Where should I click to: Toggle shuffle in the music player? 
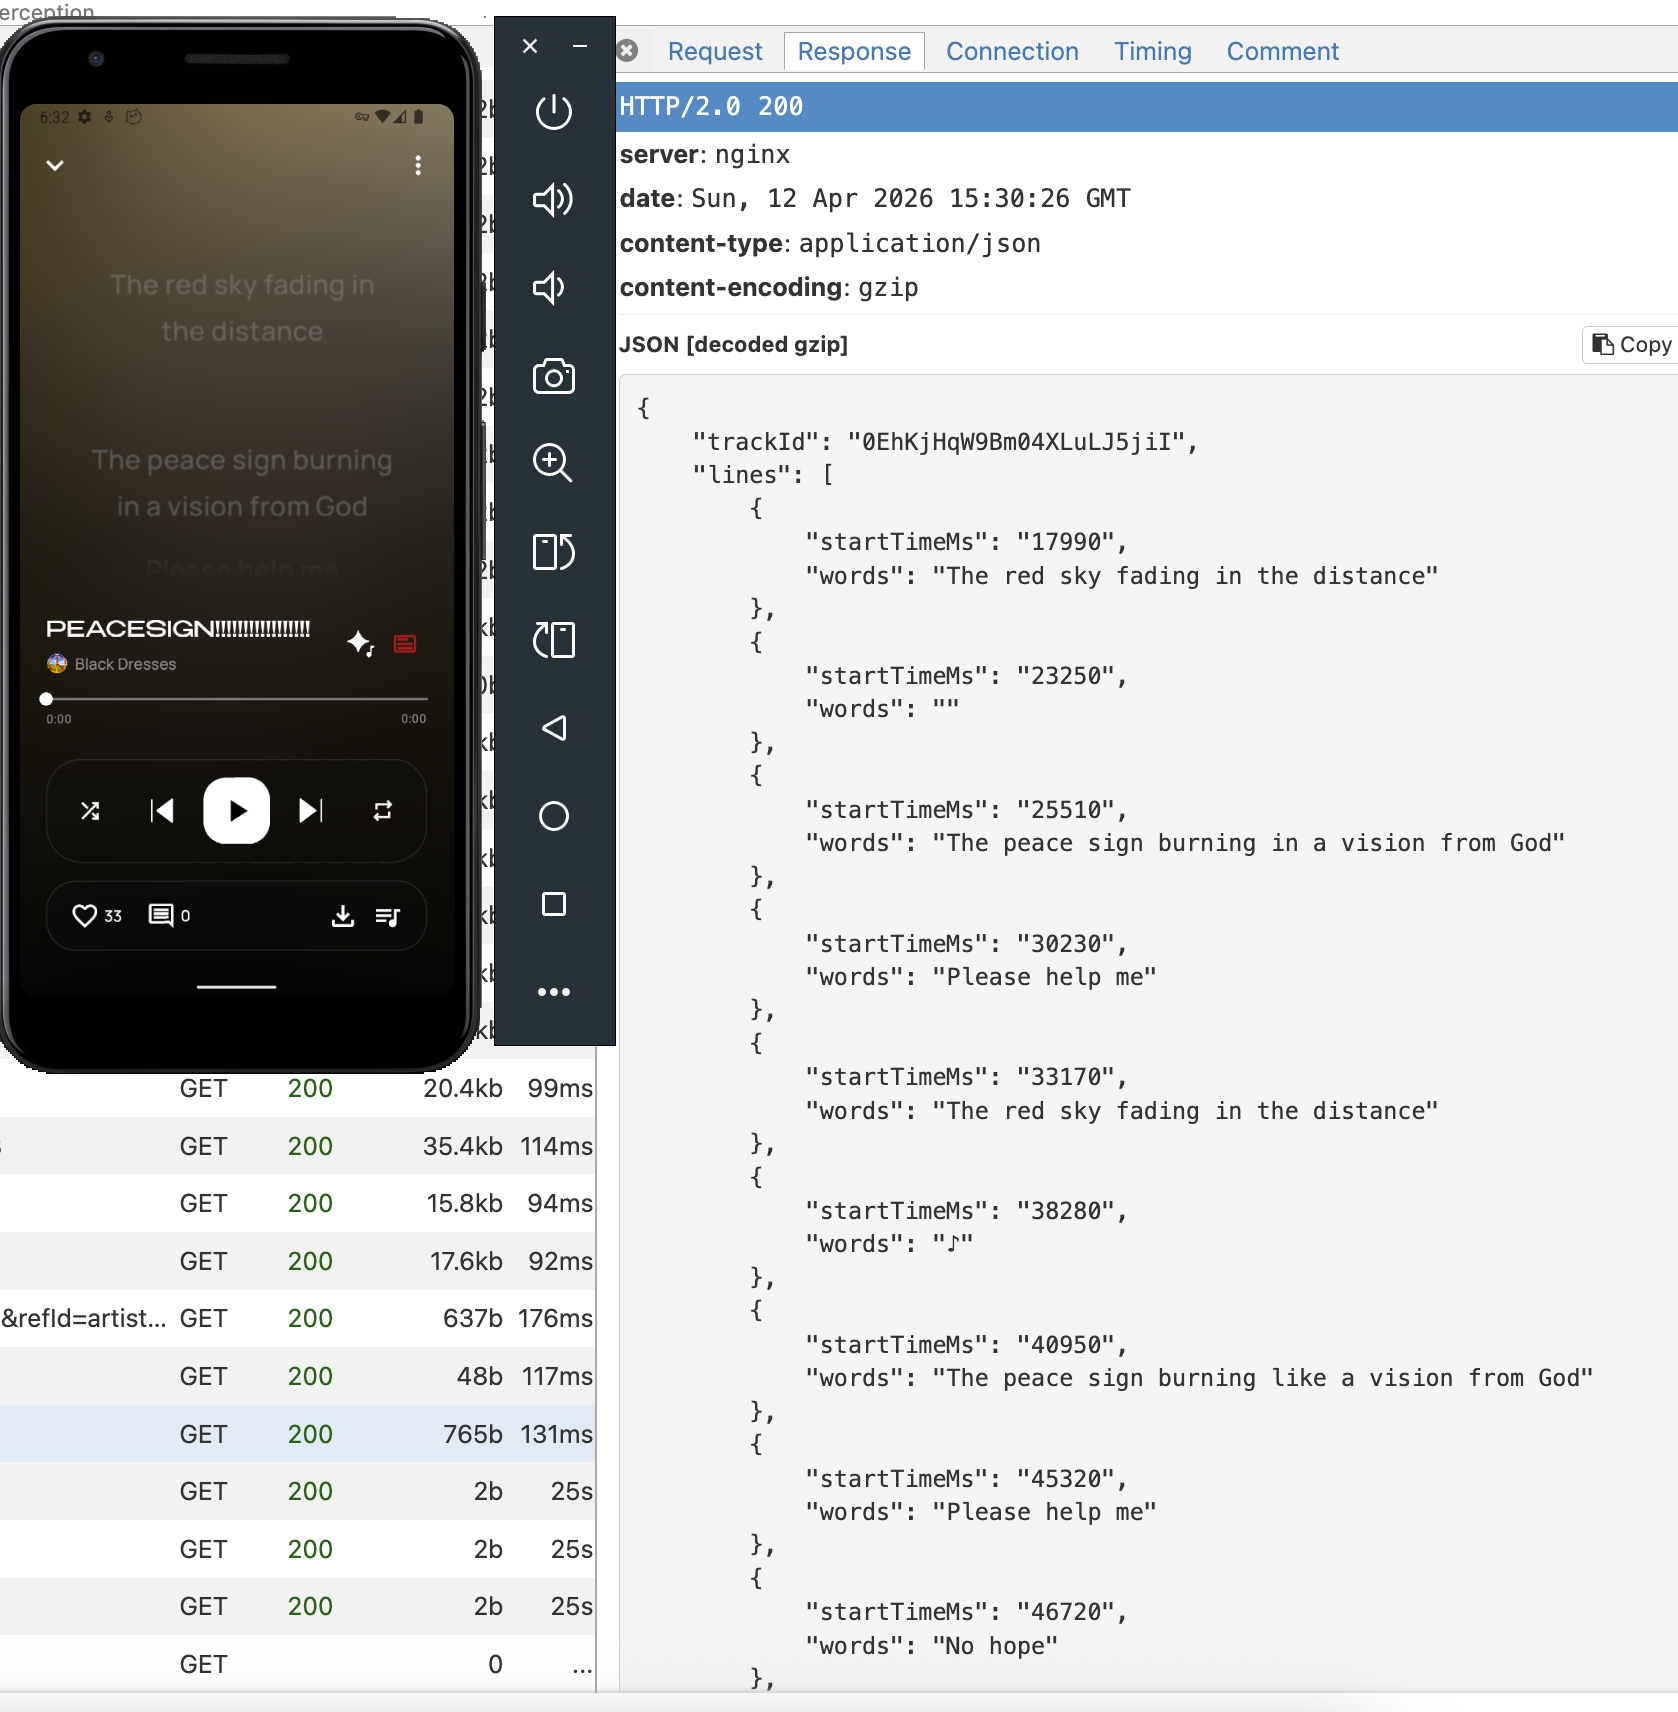pyautogui.click(x=90, y=811)
